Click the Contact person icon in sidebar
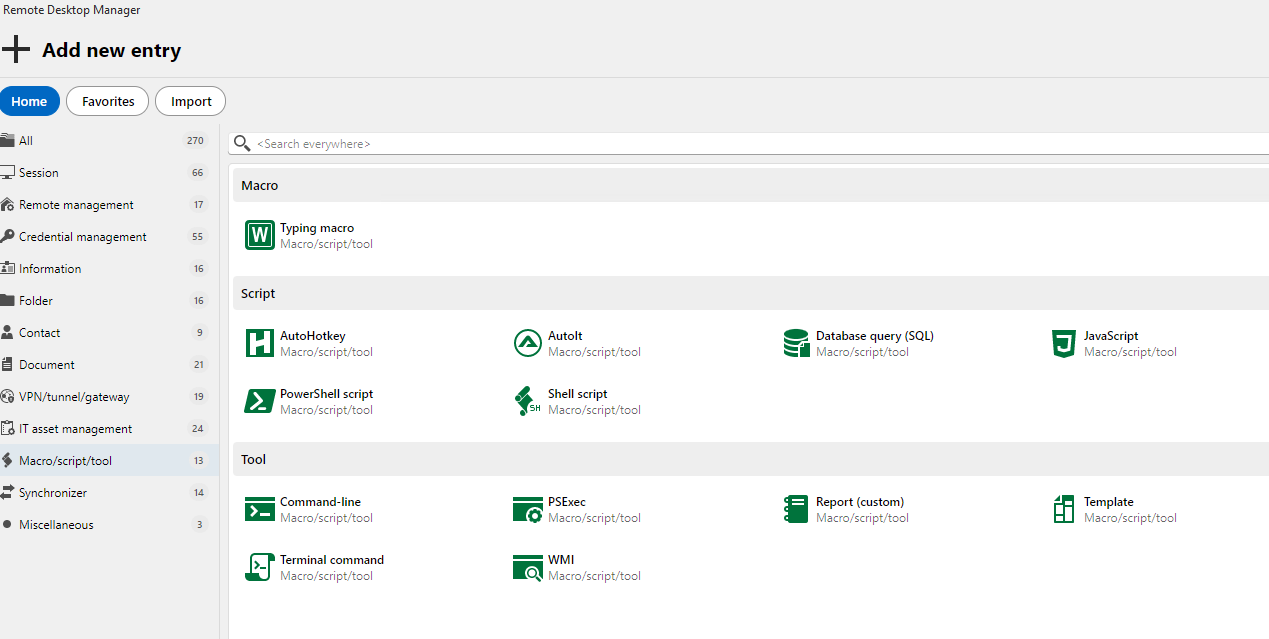 7,332
